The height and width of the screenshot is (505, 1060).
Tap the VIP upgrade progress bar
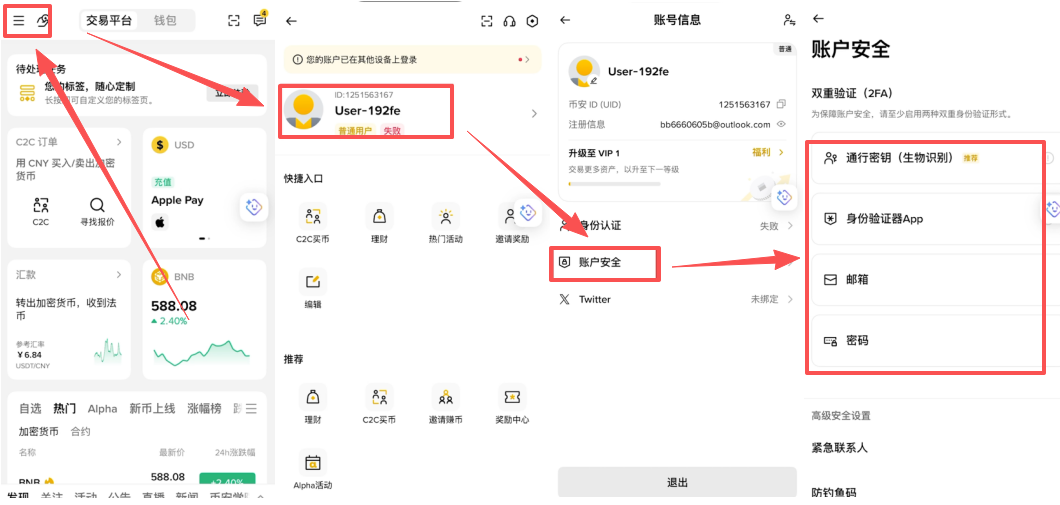(615, 184)
